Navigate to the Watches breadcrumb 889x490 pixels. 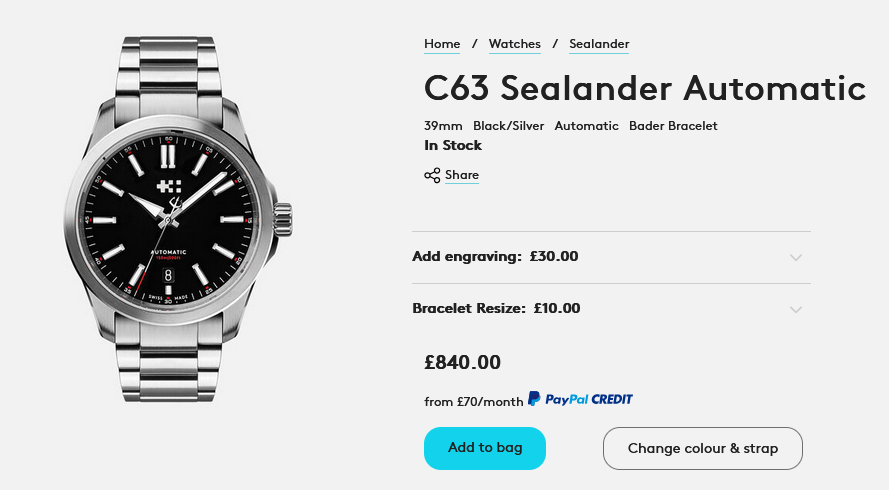(x=514, y=44)
